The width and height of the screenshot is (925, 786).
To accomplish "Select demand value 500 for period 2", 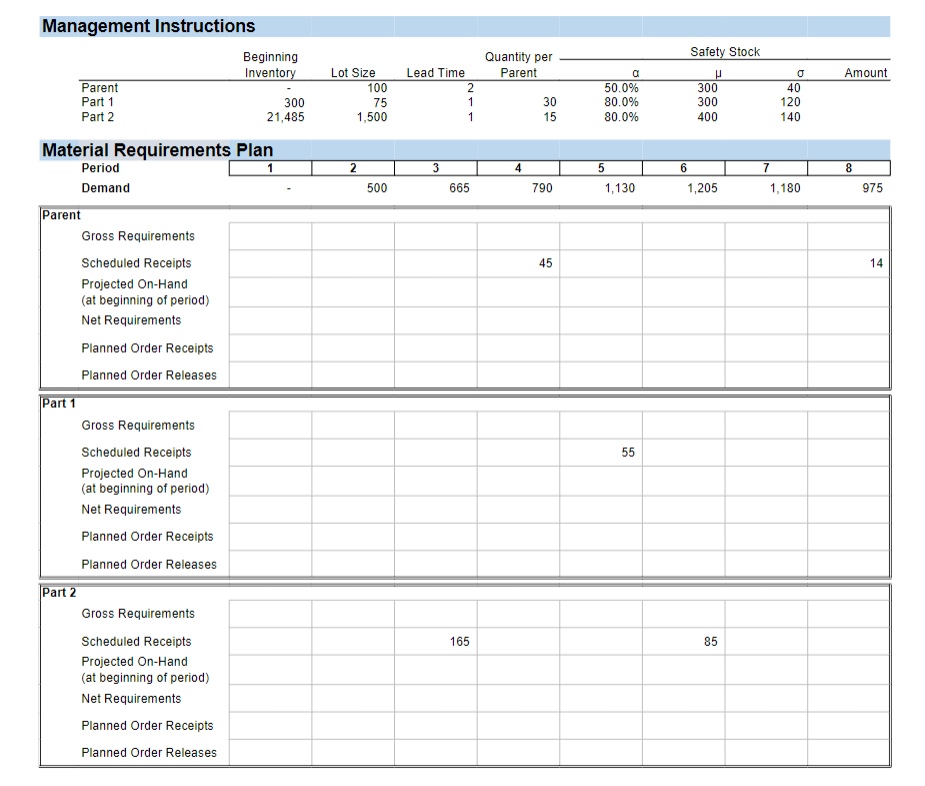I will [377, 188].
